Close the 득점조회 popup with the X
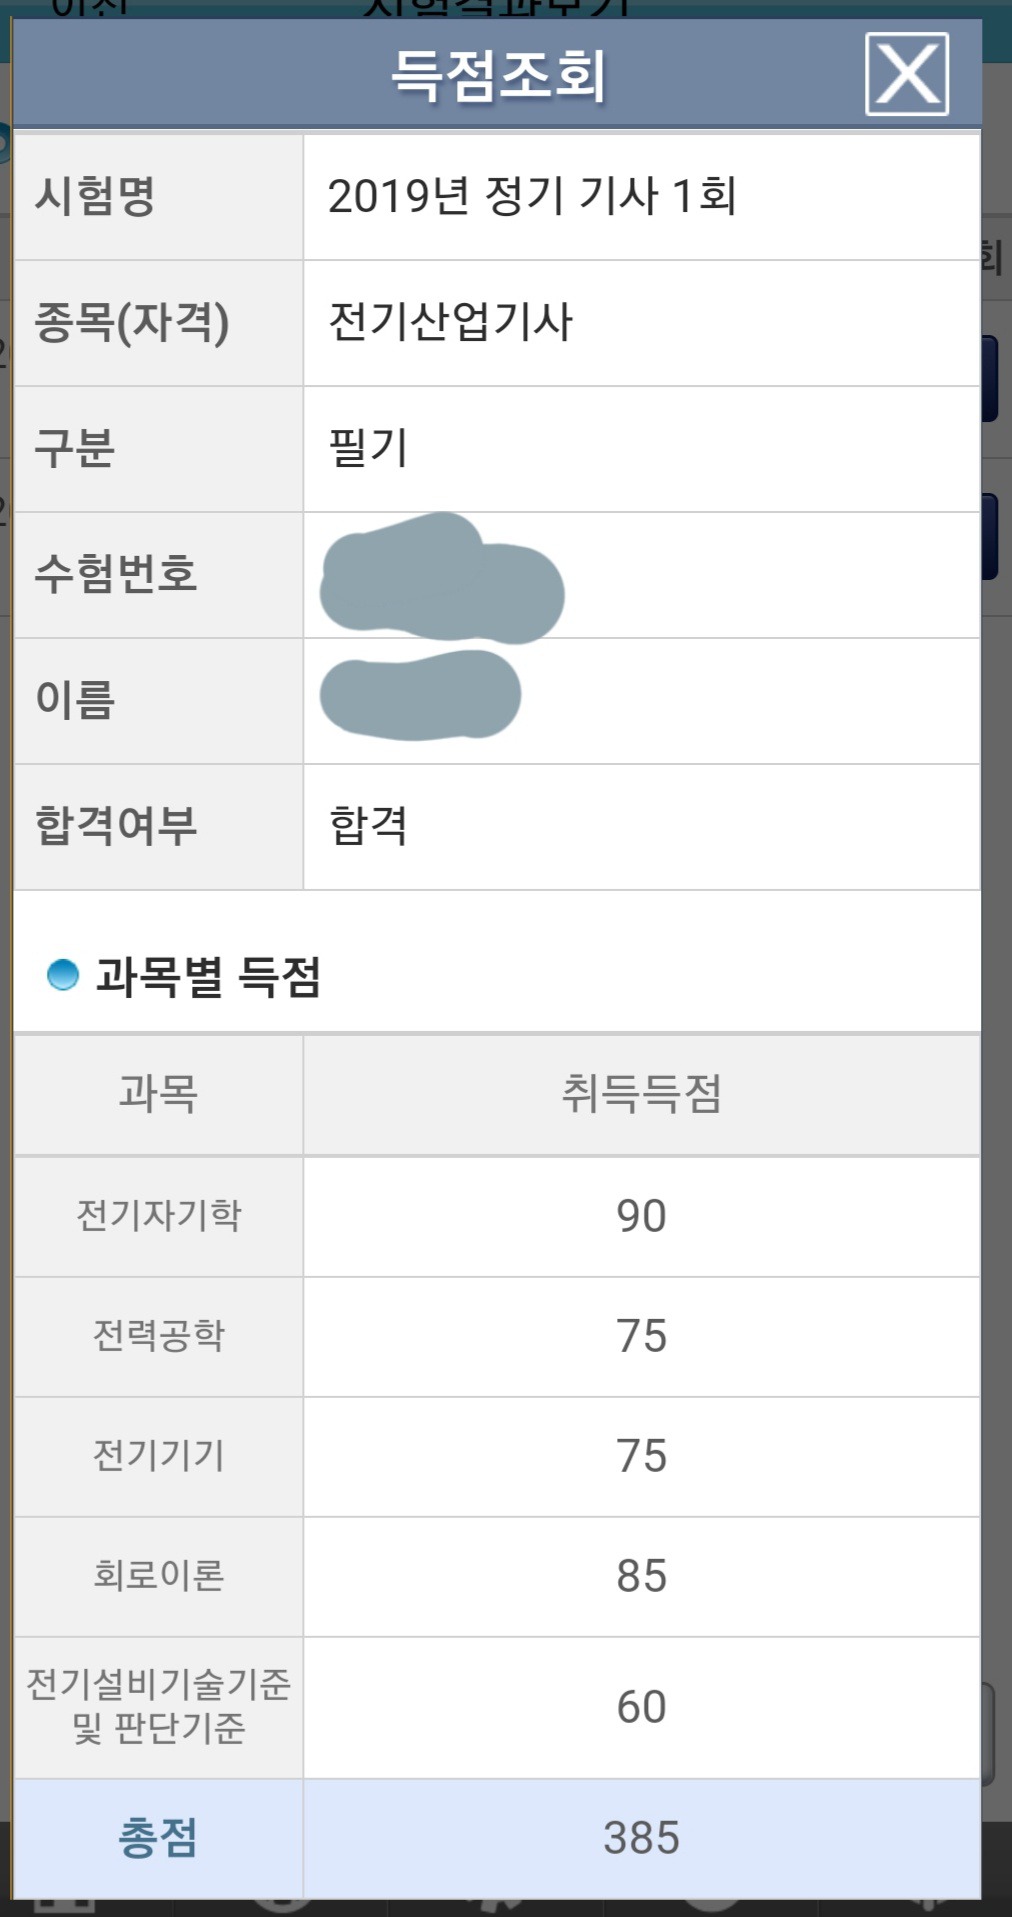Viewport: 1012px width, 1917px height. point(906,74)
